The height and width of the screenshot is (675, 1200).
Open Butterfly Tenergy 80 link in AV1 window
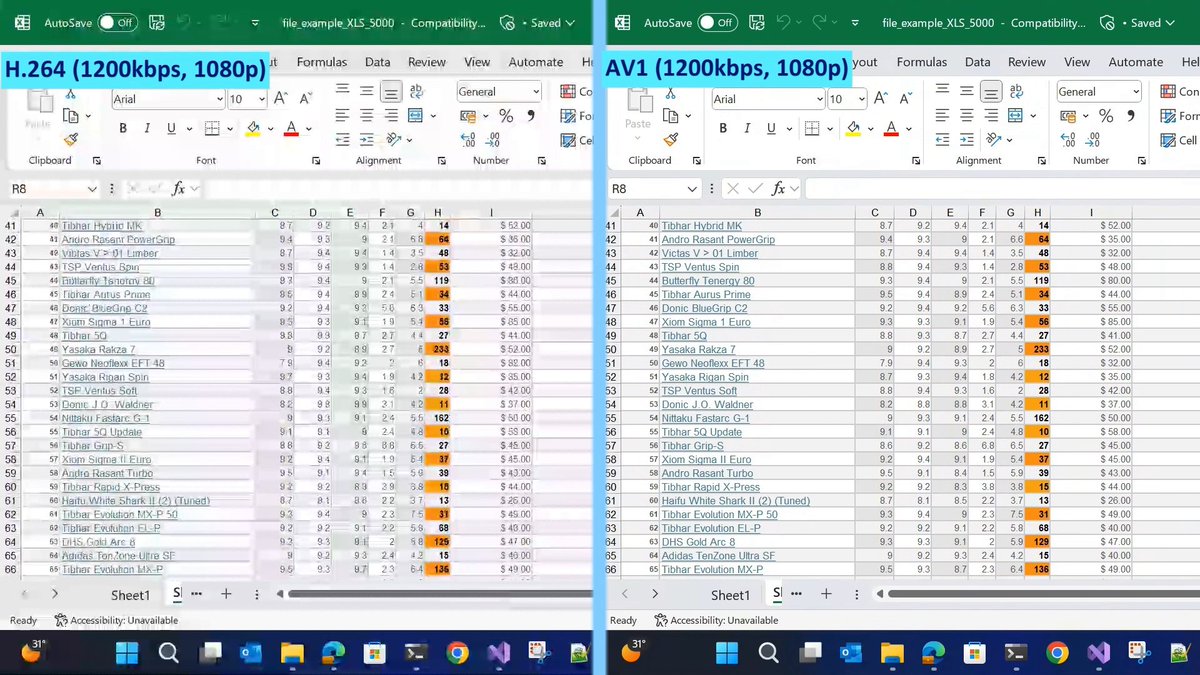(x=708, y=281)
